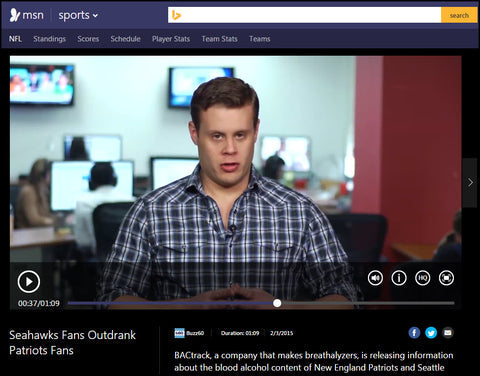Image resolution: width=480 pixels, height=376 pixels.
Task: Select the NFL tab
Action: tap(15, 39)
